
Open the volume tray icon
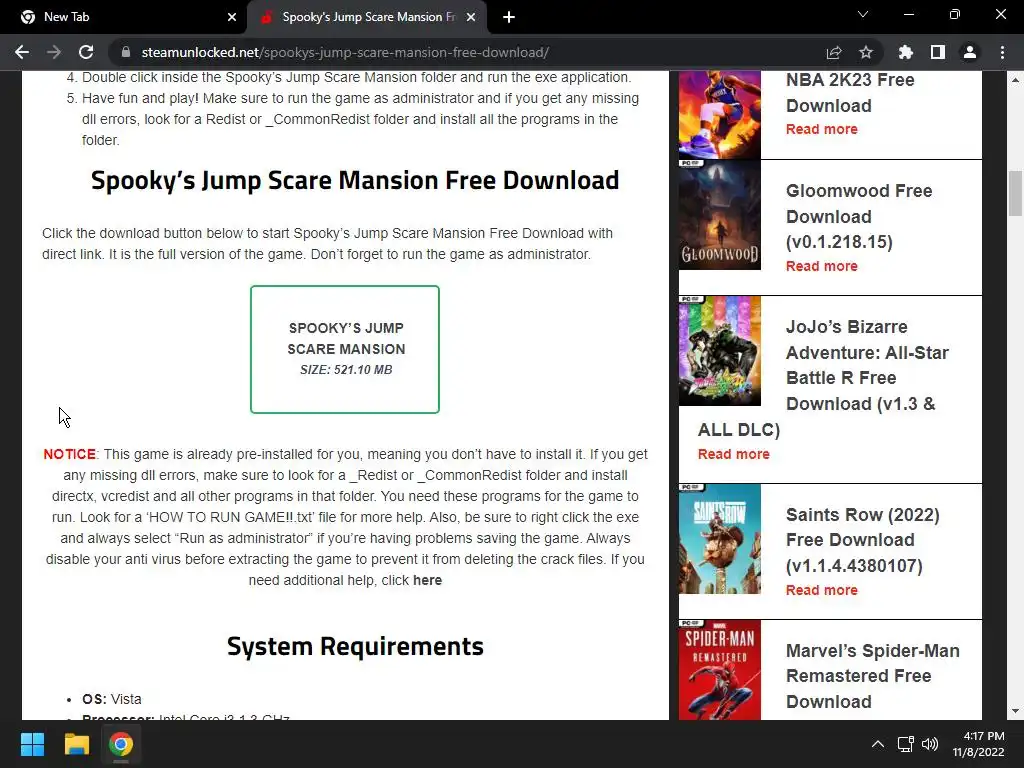(930, 744)
